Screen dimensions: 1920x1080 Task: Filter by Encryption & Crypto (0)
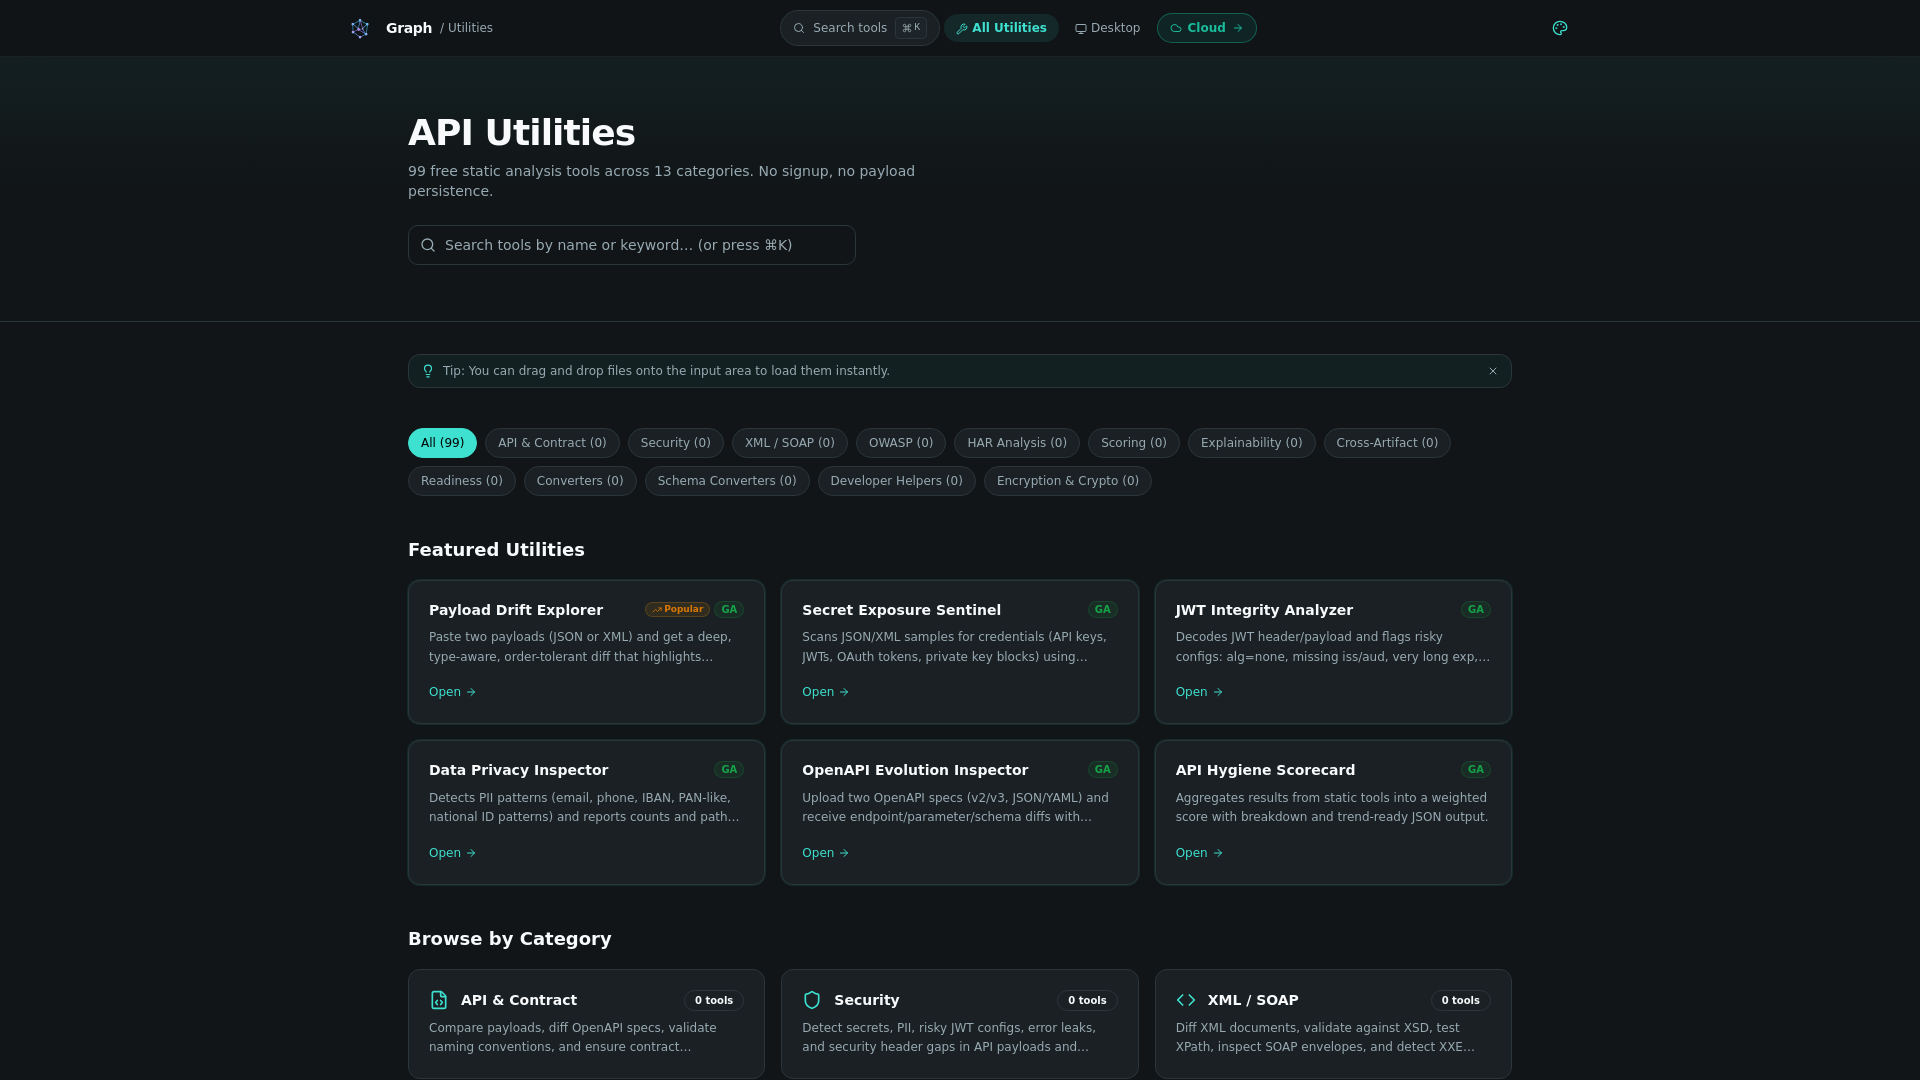coord(1068,481)
